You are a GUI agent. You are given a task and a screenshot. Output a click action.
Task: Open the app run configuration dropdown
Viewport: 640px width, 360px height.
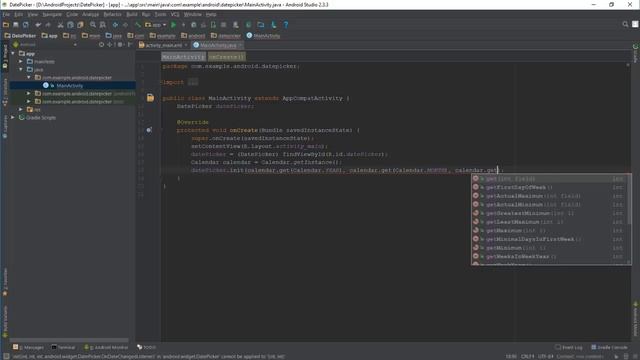click(x=156, y=25)
